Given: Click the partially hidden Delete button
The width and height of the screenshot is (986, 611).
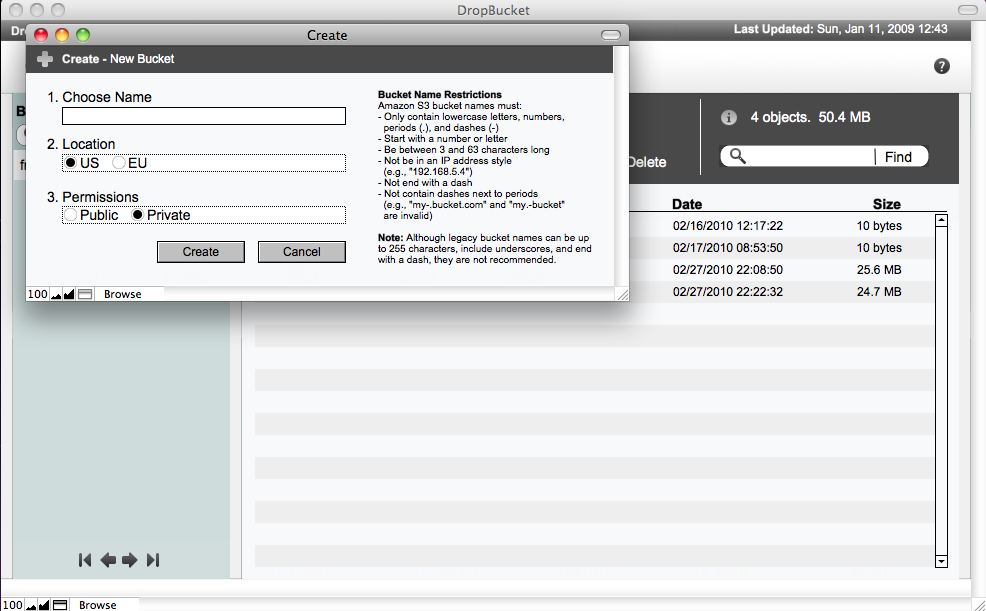Looking at the screenshot, I should [648, 162].
